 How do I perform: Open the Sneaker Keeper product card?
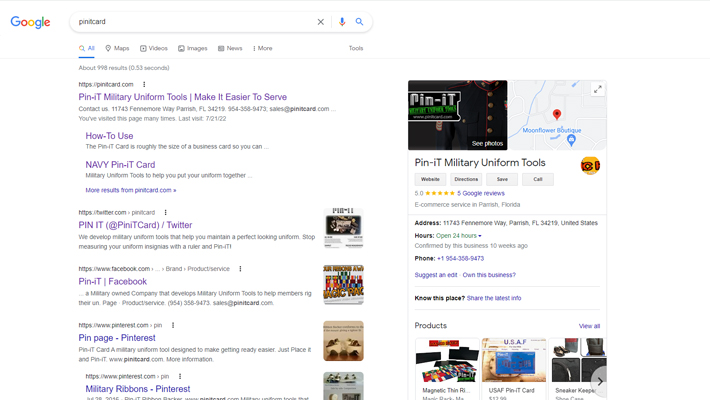pos(577,369)
